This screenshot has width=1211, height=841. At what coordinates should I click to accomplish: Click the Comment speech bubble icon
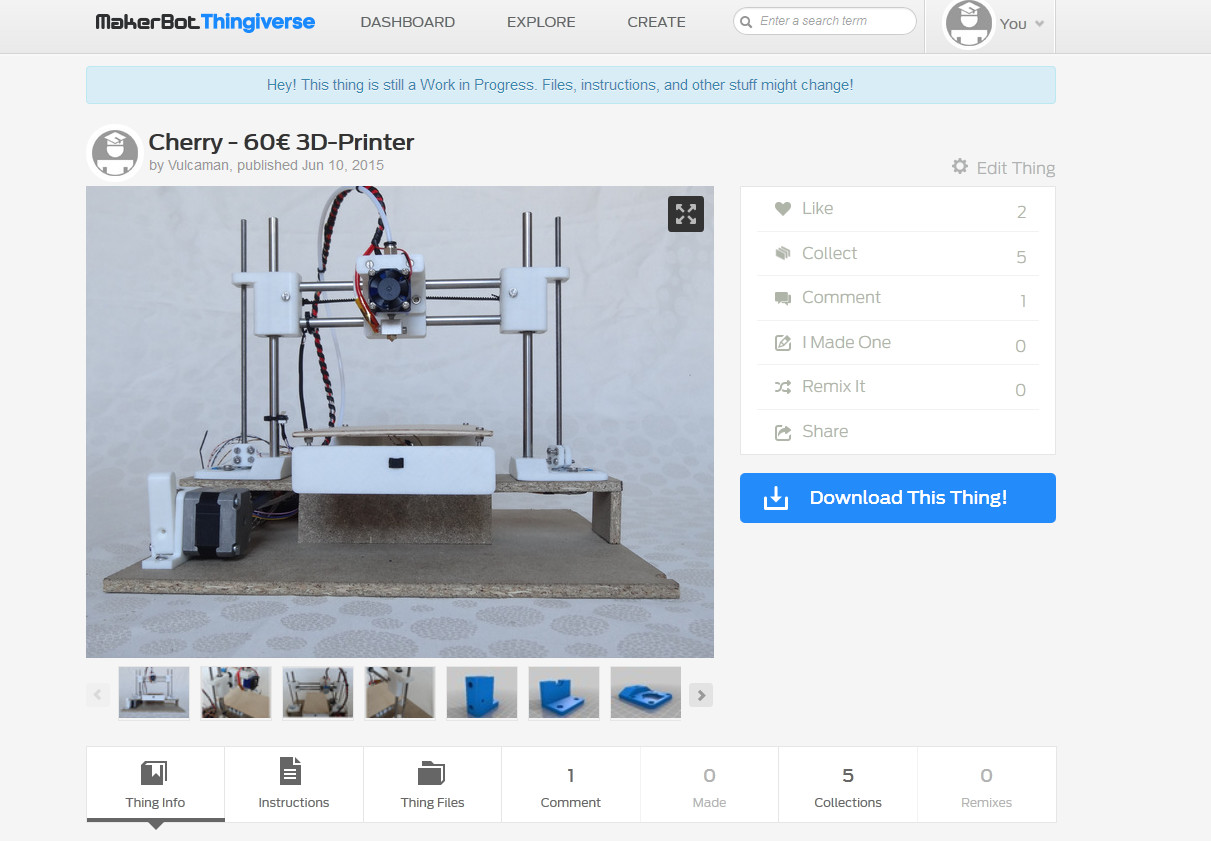pos(783,298)
